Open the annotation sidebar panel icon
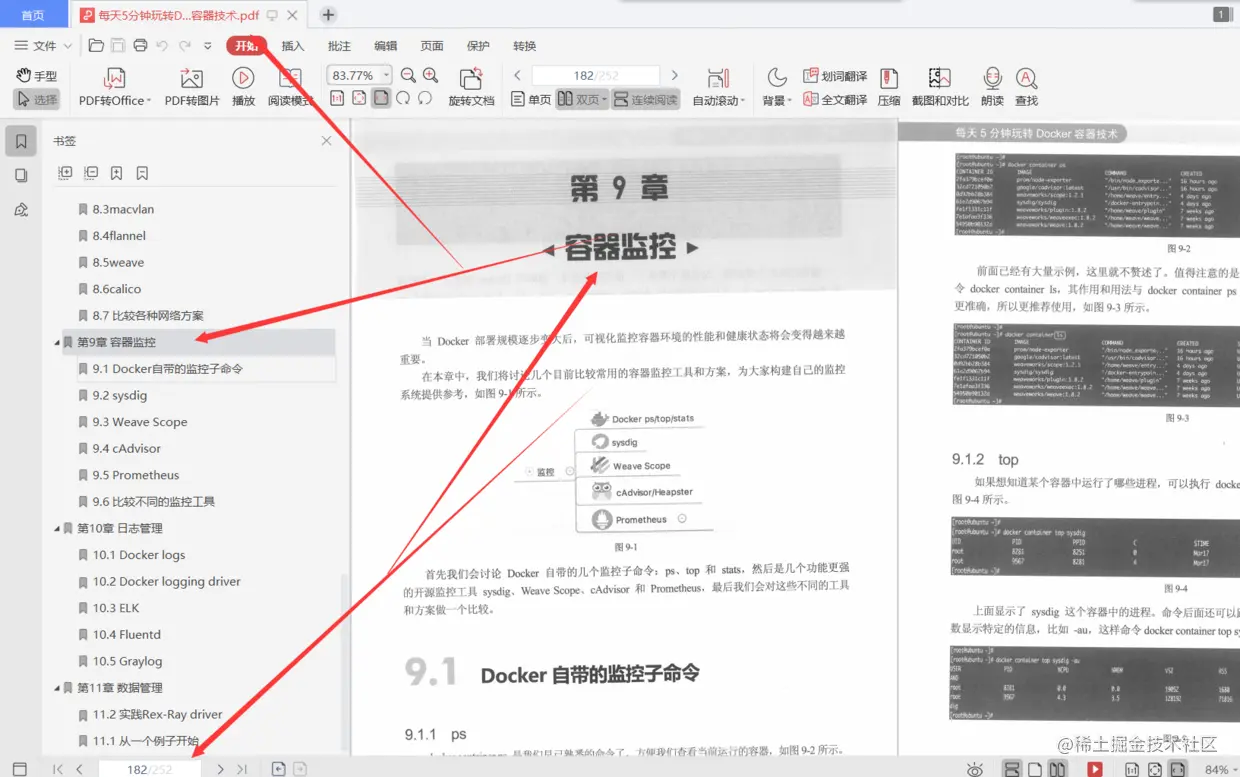Screen dimensions: 1240x777 (21, 209)
